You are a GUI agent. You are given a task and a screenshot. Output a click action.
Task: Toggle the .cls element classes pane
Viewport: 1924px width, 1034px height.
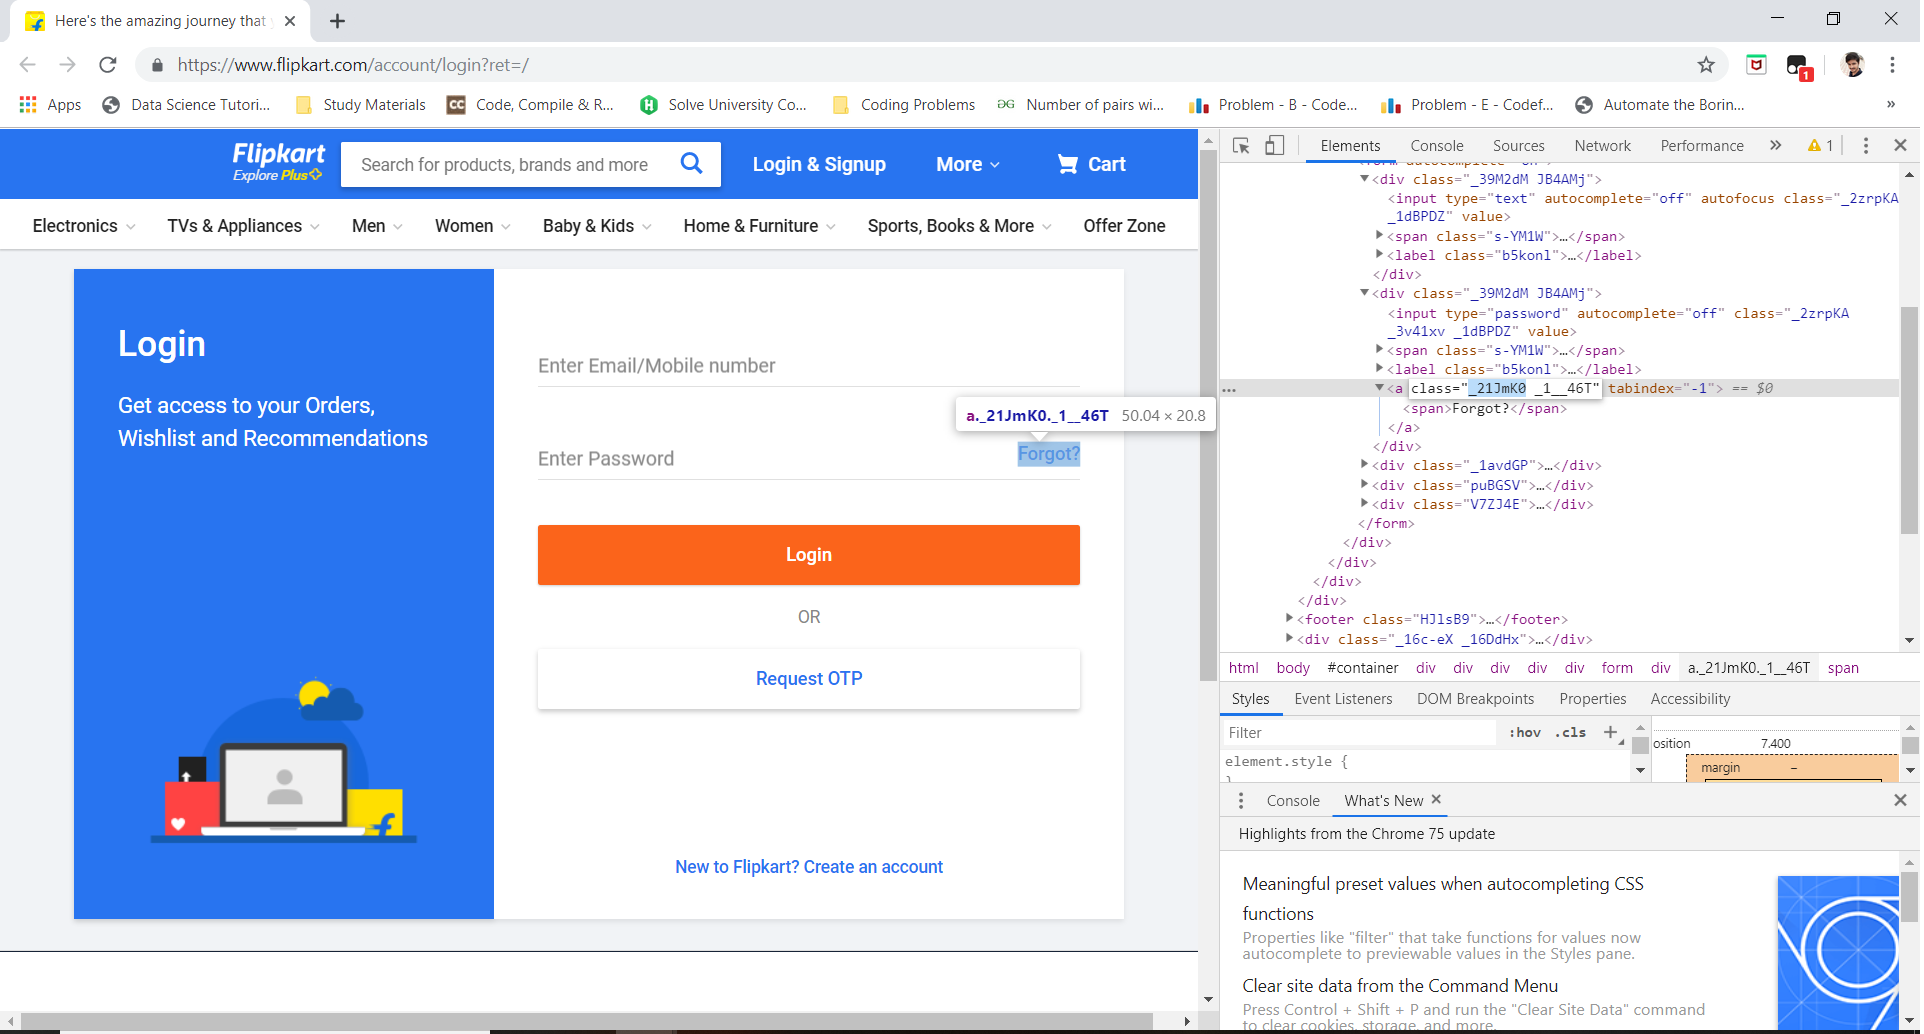point(1570,733)
